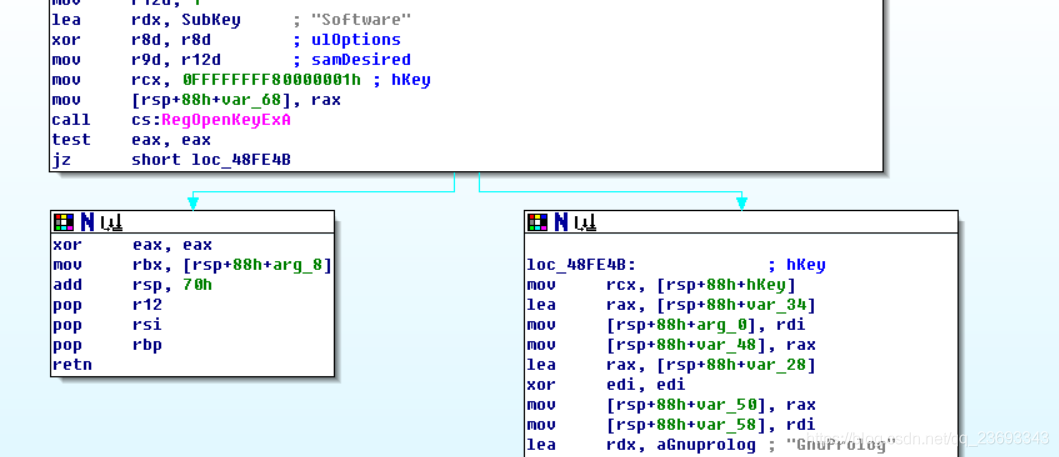Select the retn instruction
The image size is (1059, 457).
pyautogui.click(x=72, y=365)
